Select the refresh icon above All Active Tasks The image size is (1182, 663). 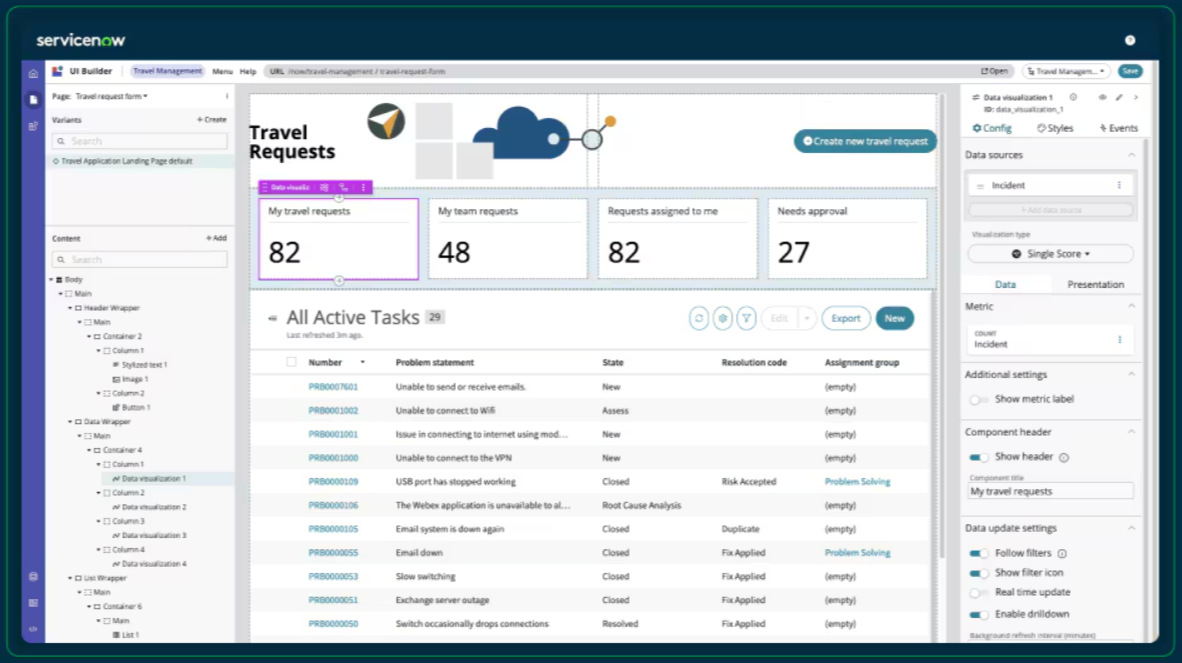click(x=699, y=318)
